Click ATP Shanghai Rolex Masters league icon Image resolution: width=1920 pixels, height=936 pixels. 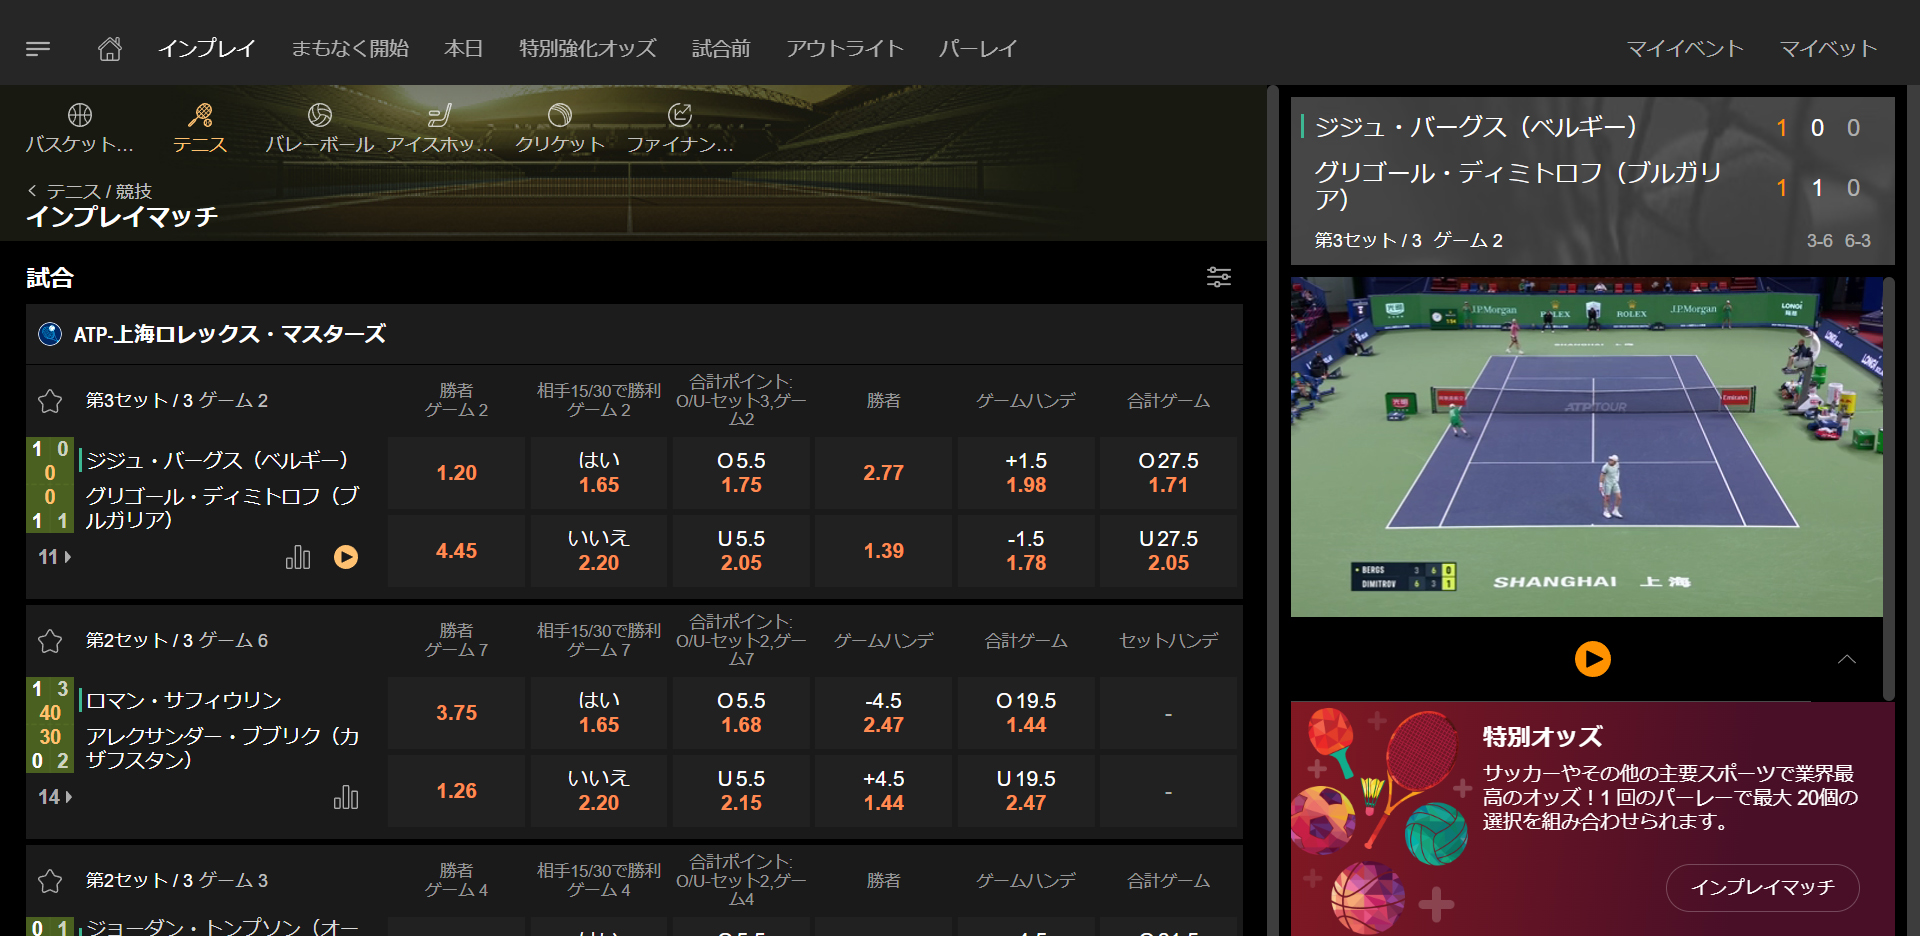tap(50, 334)
